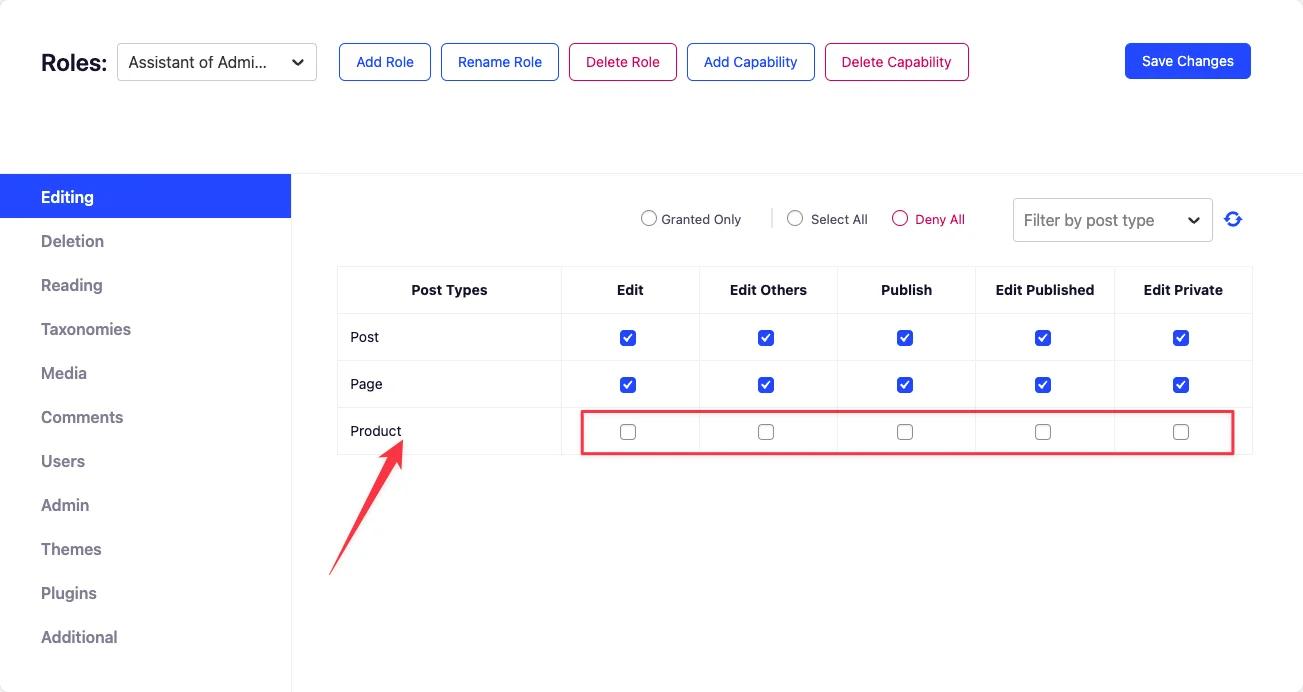
Task: Switch to the Reading tab
Action: [x=145, y=285]
